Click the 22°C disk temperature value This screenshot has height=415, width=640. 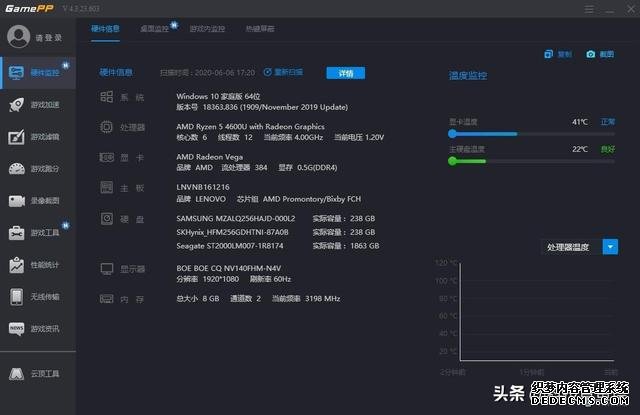[580, 149]
